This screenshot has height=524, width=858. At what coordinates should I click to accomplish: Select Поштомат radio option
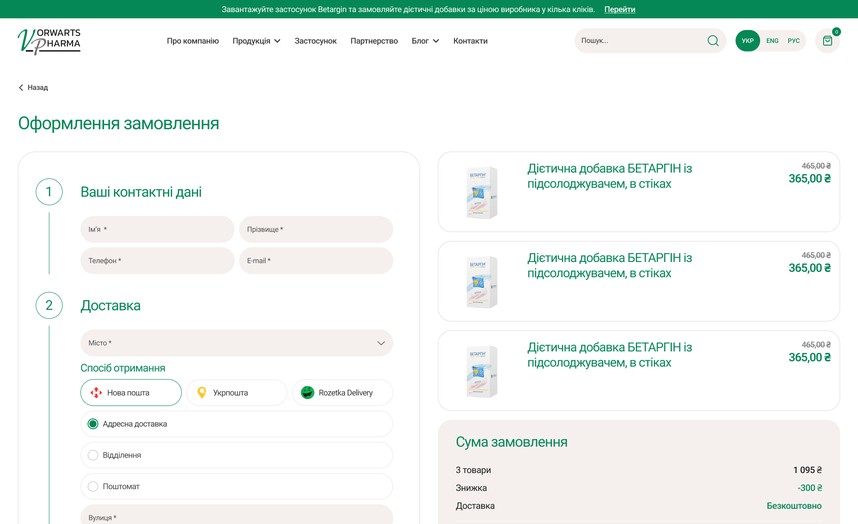[93, 486]
